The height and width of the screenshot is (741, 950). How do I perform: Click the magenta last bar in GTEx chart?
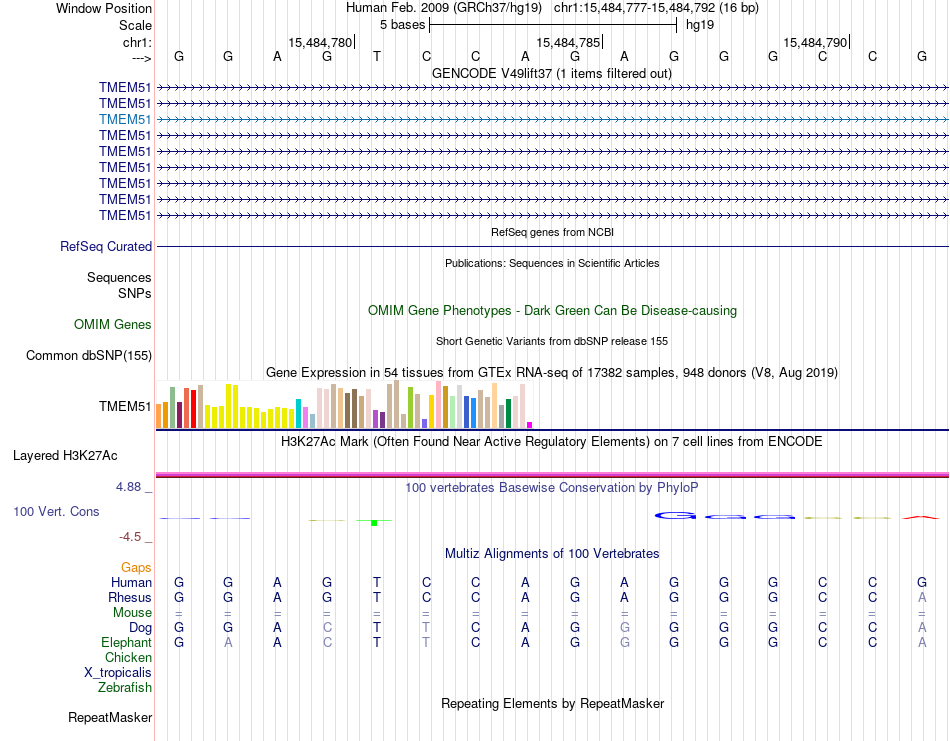click(x=530, y=425)
